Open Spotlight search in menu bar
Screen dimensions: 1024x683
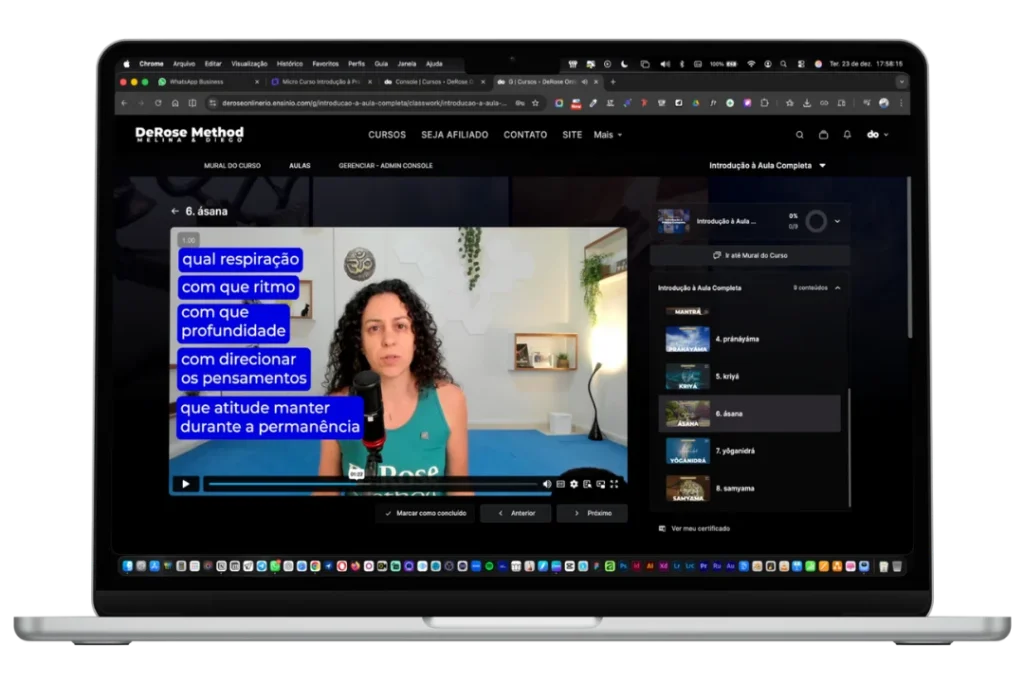point(783,64)
